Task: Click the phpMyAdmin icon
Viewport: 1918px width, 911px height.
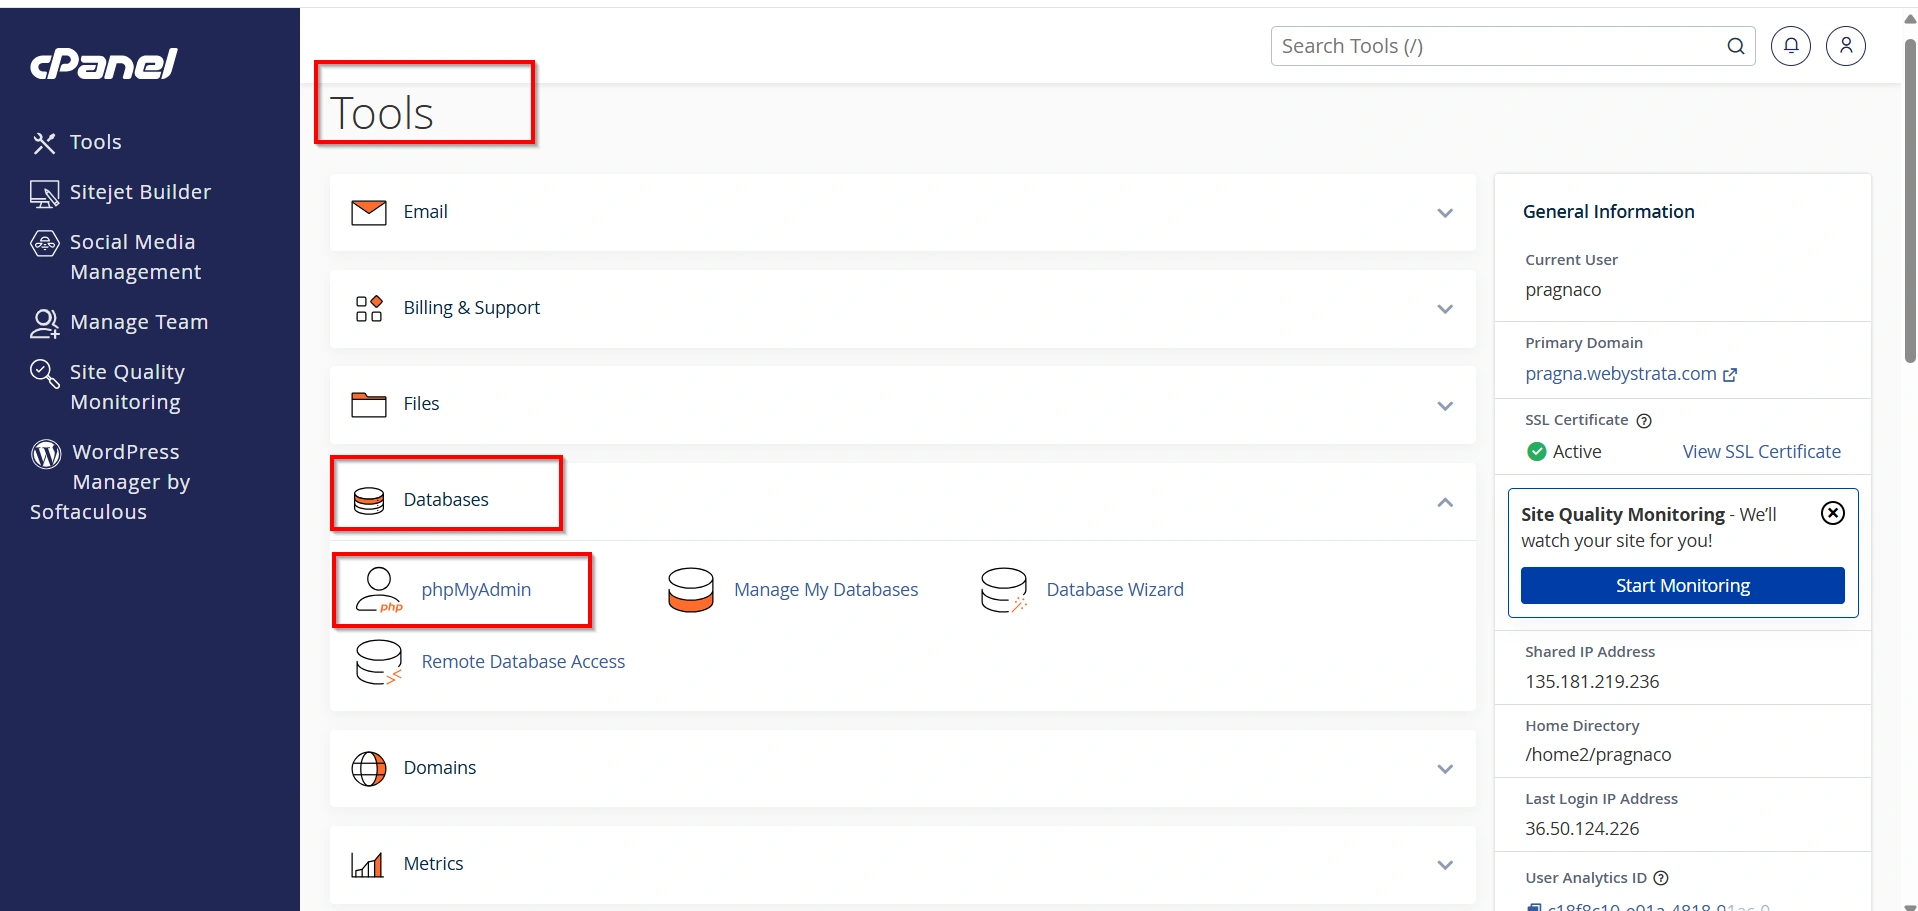Action: point(379,590)
